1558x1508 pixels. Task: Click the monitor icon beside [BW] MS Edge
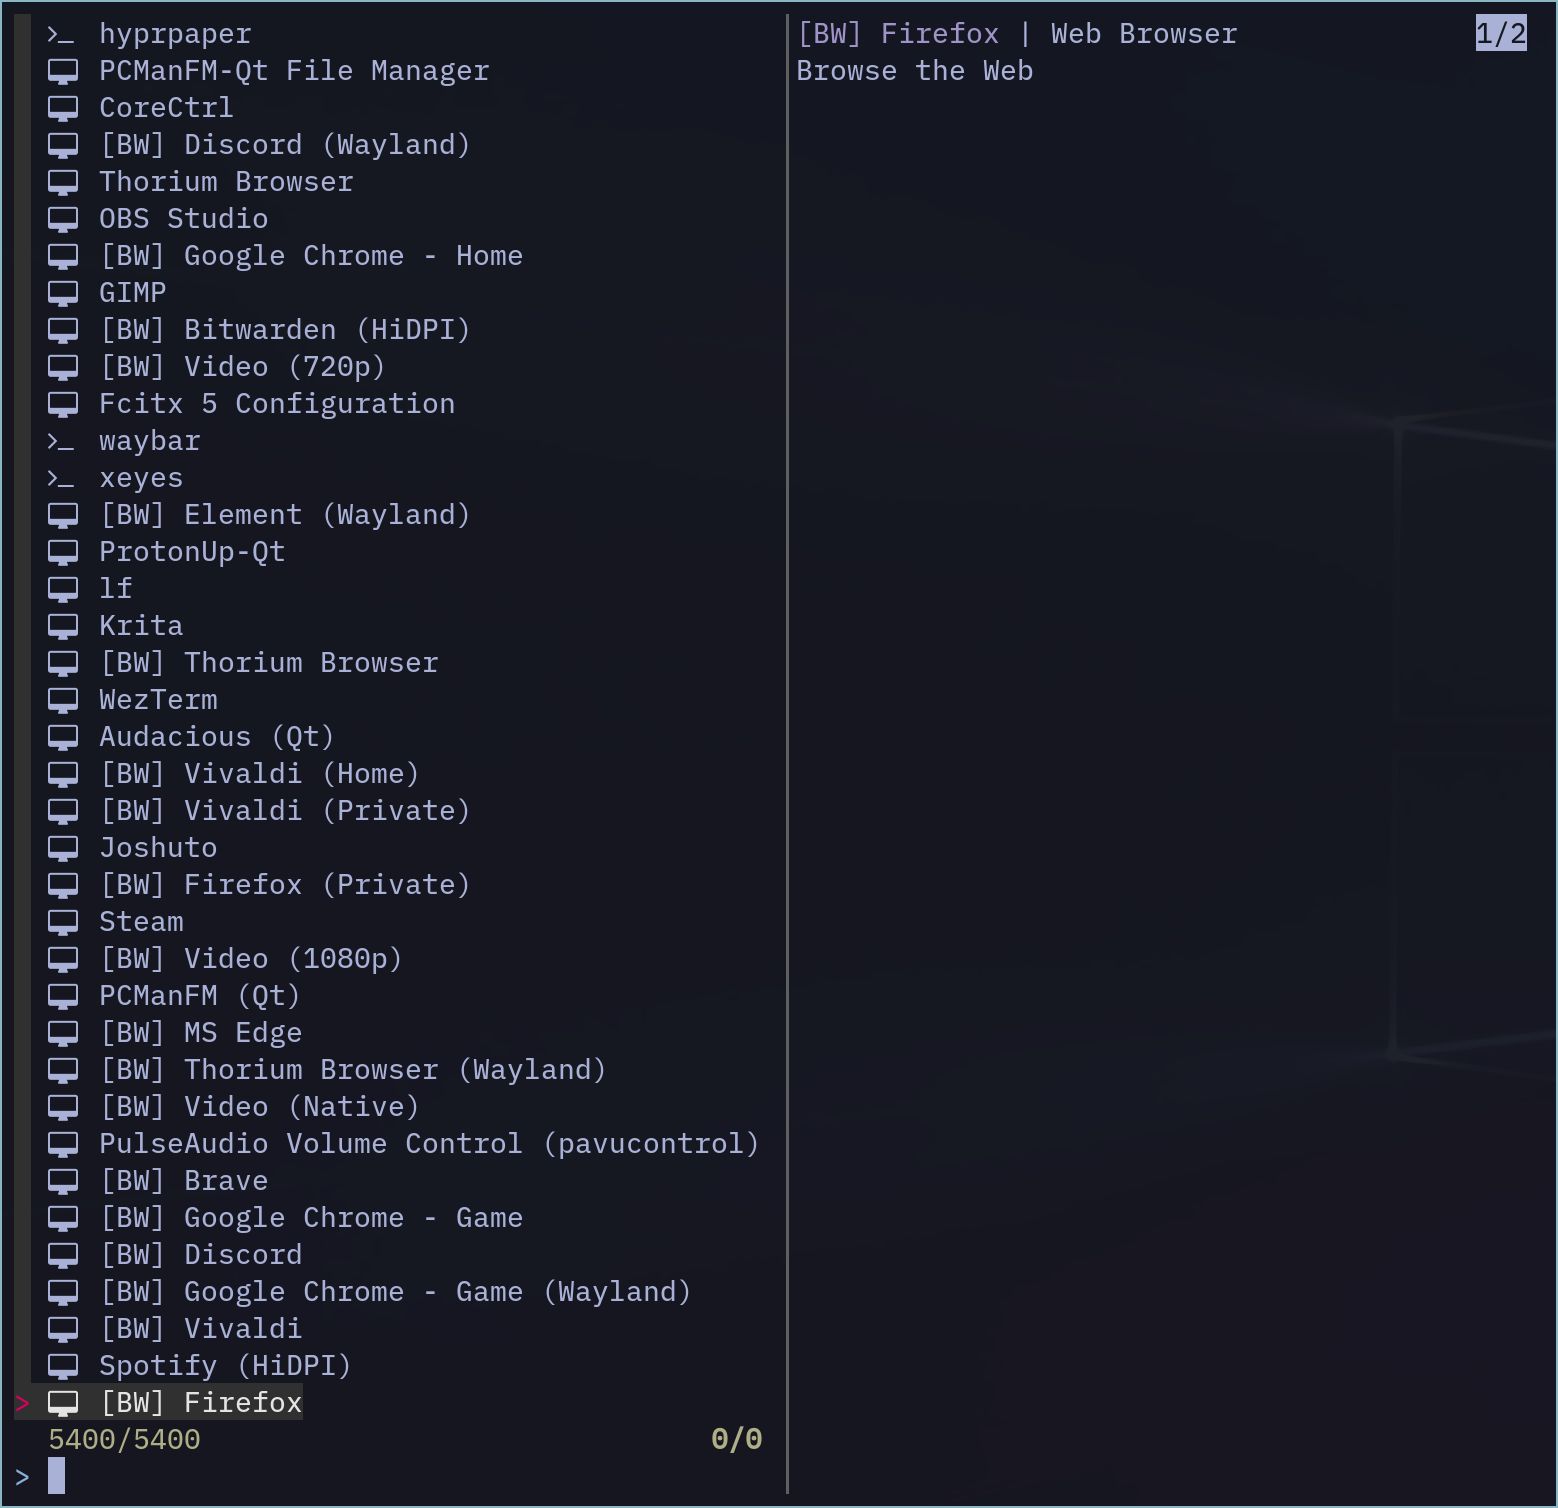point(63,1034)
